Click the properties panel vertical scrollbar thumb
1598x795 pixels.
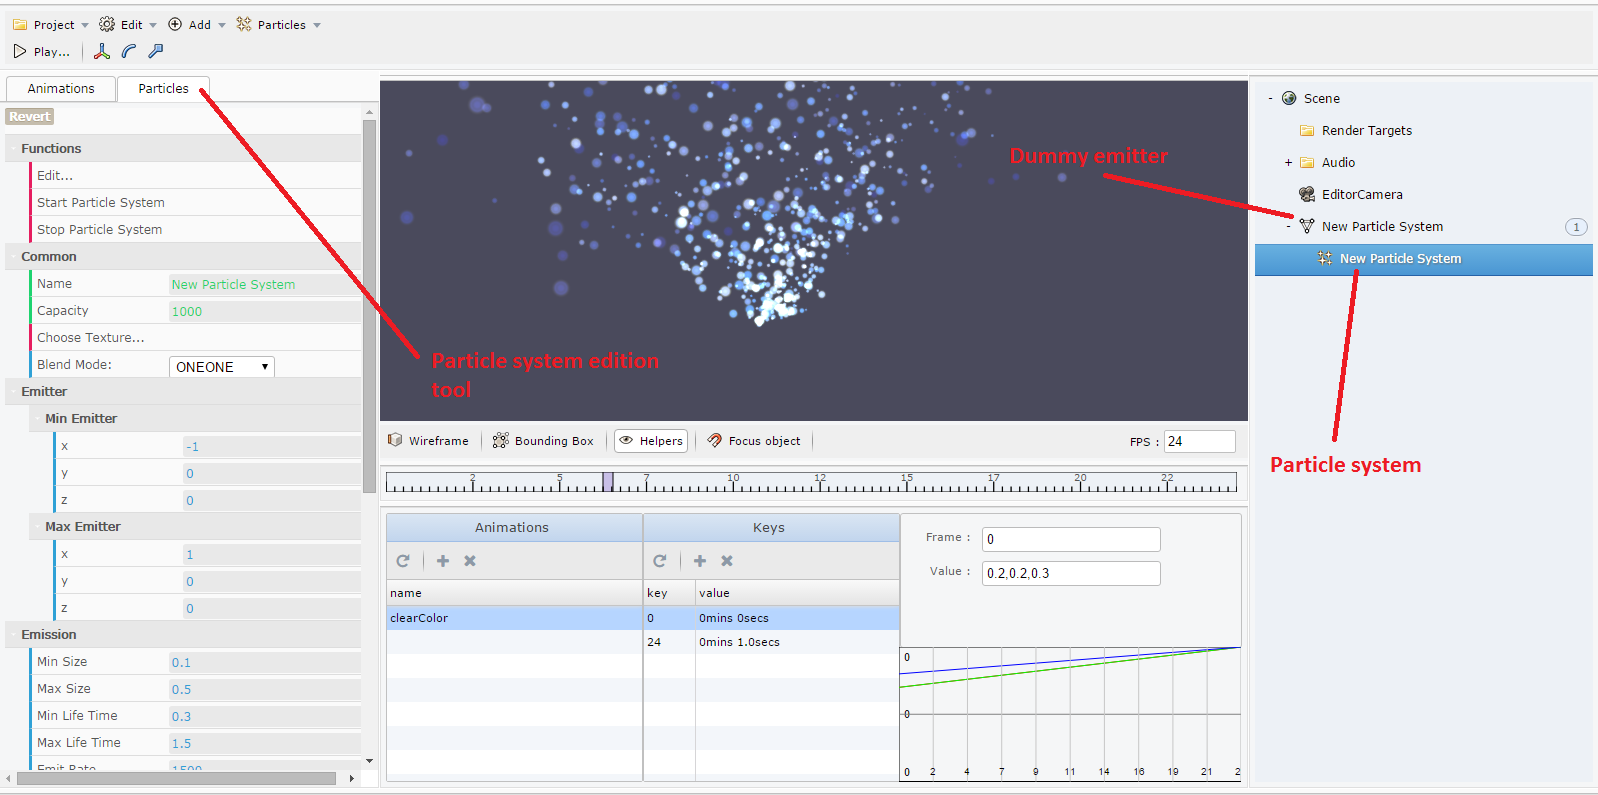[369, 305]
